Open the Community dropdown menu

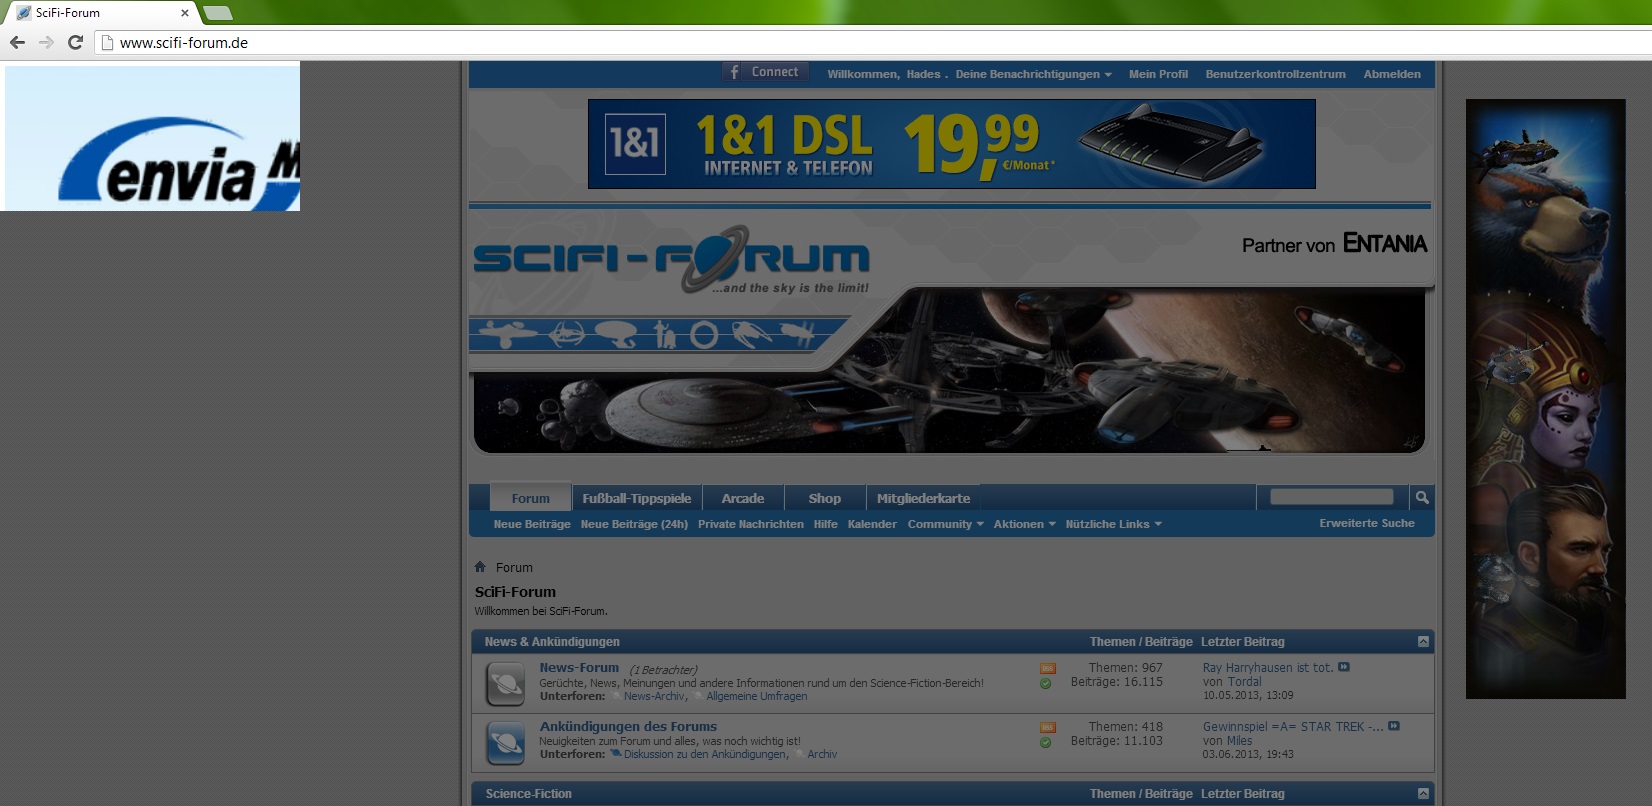(x=945, y=524)
